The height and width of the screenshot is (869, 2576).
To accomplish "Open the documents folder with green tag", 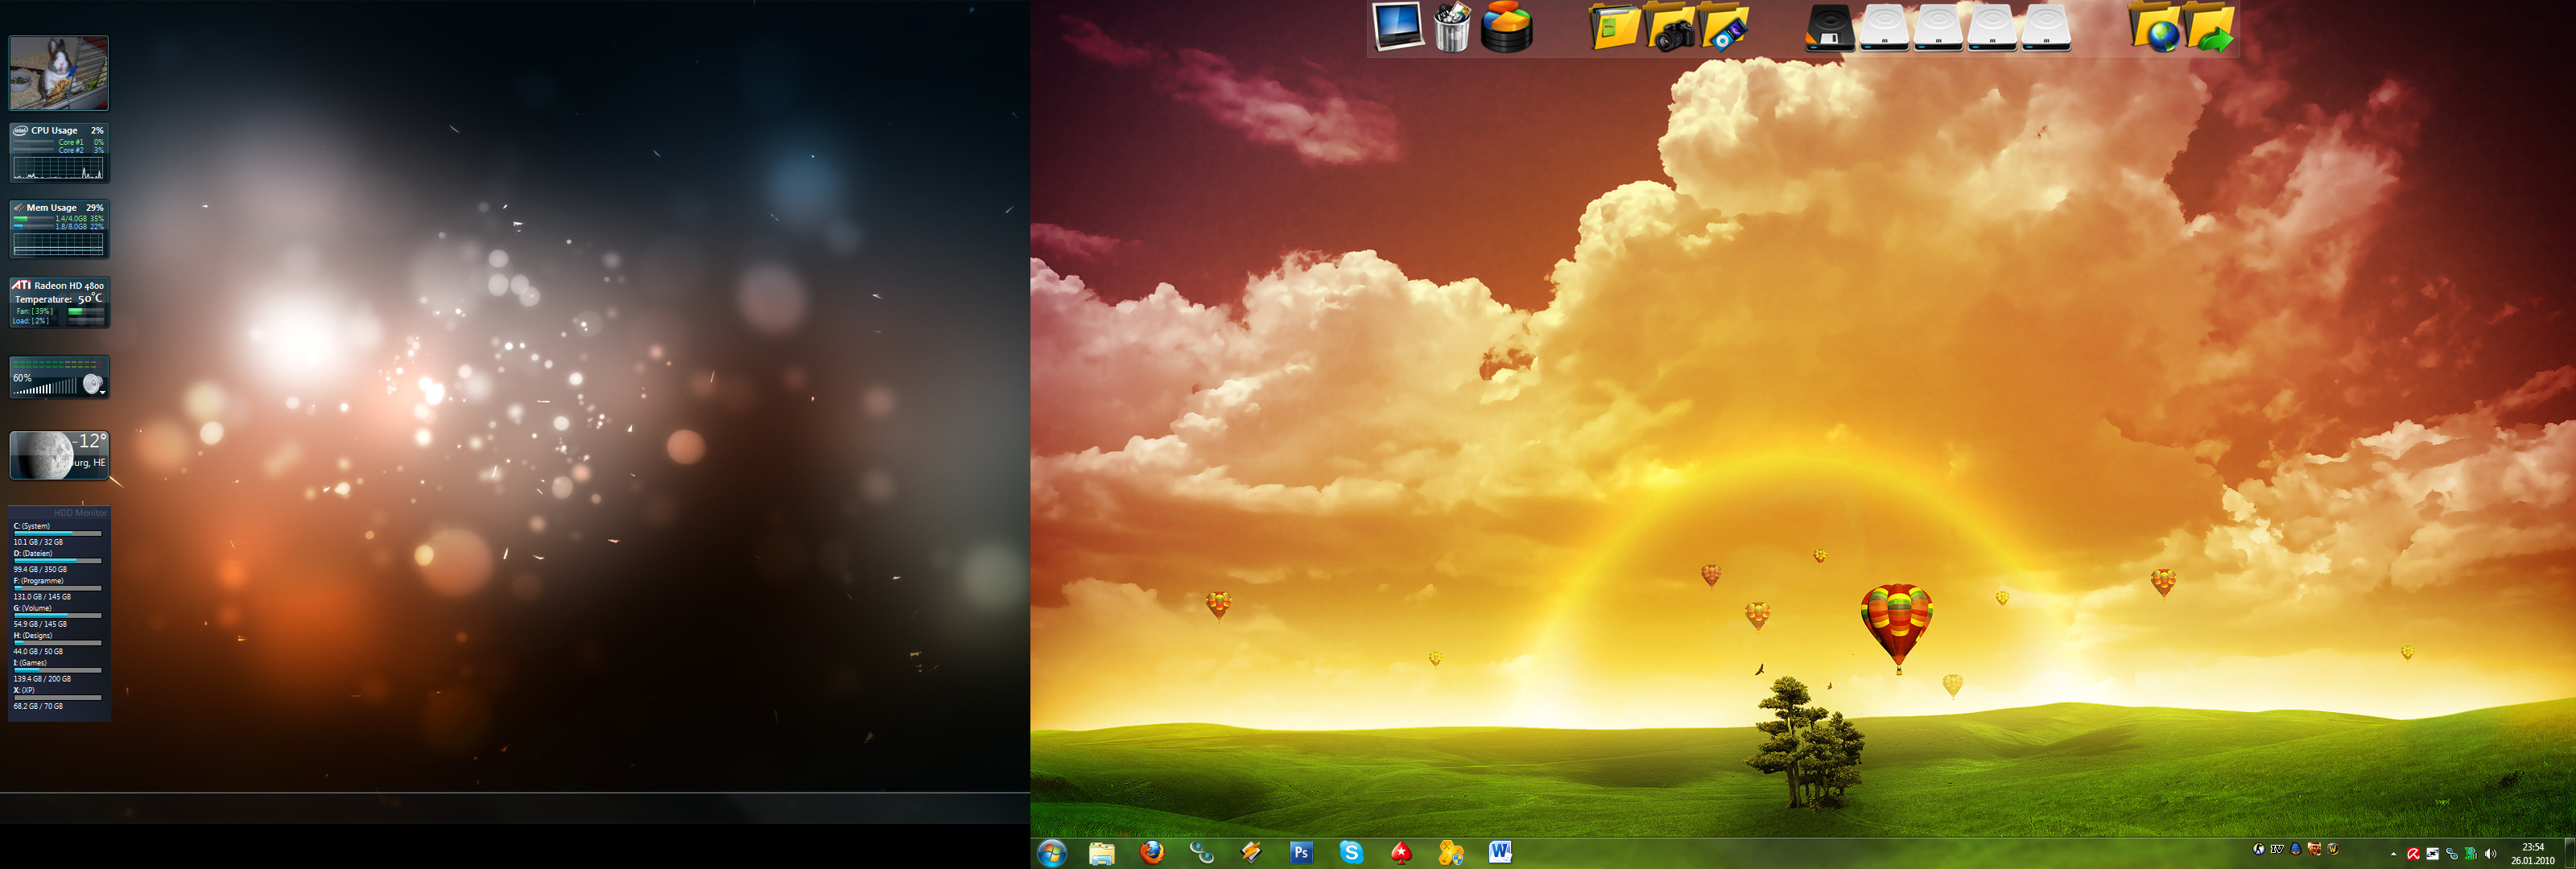I will (1614, 27).
